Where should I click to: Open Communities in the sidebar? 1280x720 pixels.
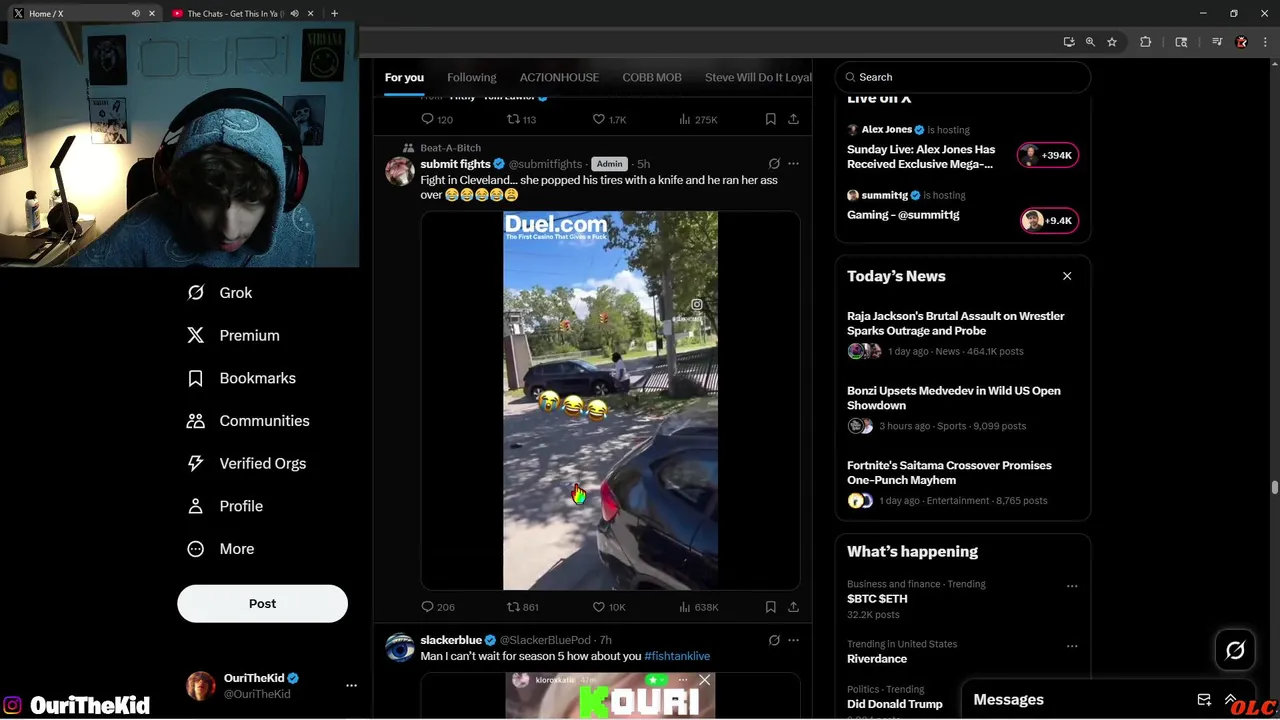pyautogui.click(x=248, y=421)
